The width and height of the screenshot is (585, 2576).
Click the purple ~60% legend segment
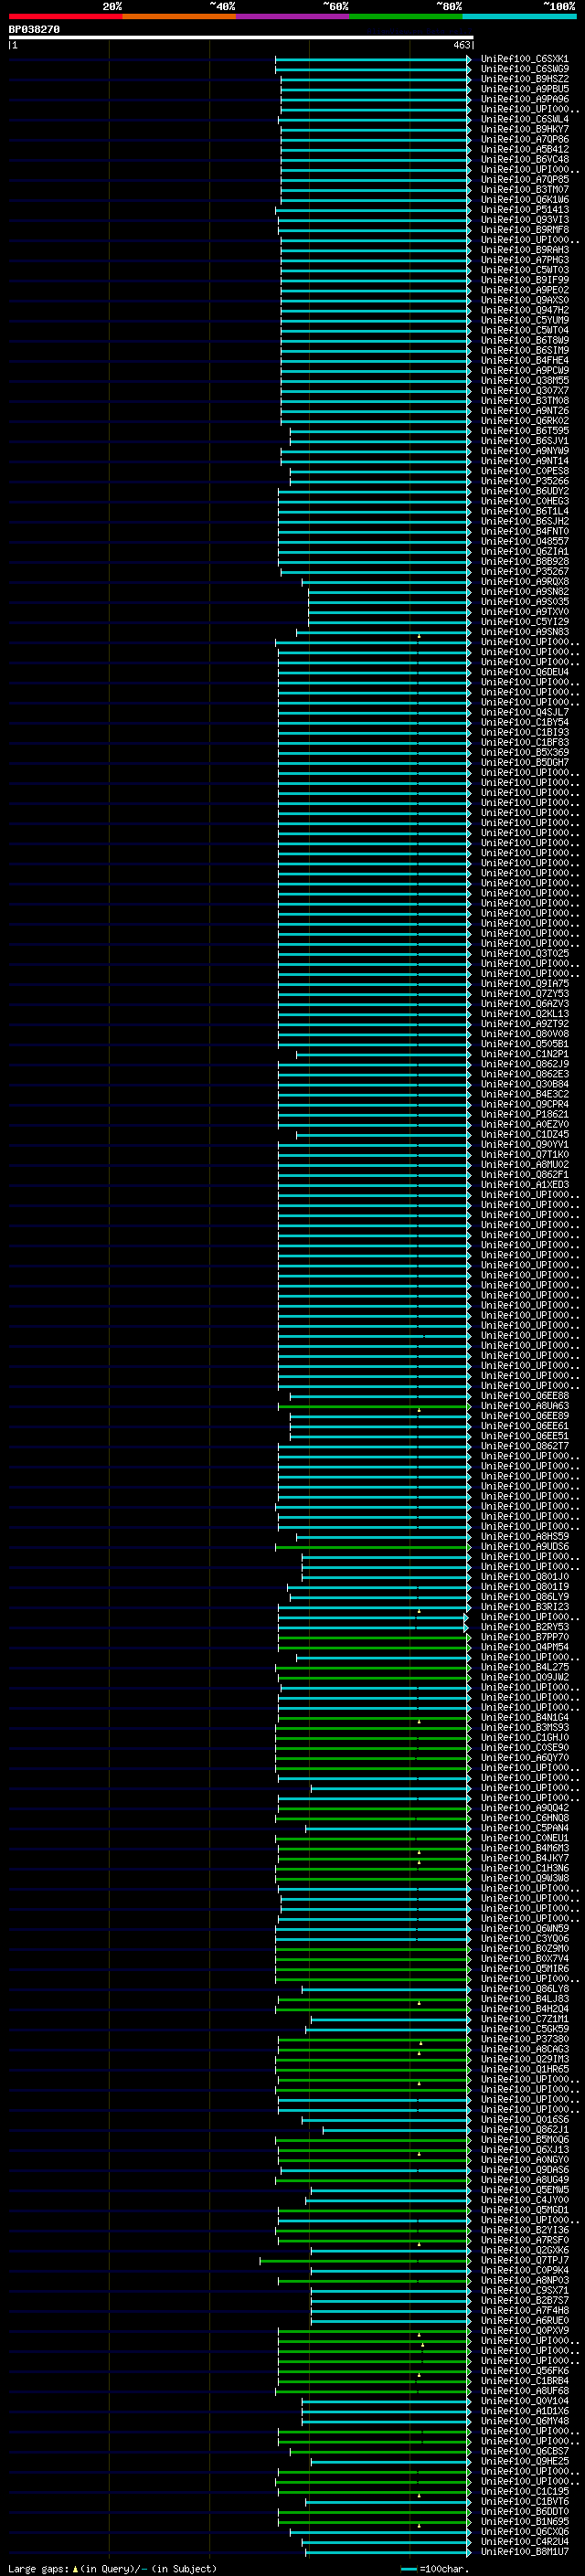(292, 16)
